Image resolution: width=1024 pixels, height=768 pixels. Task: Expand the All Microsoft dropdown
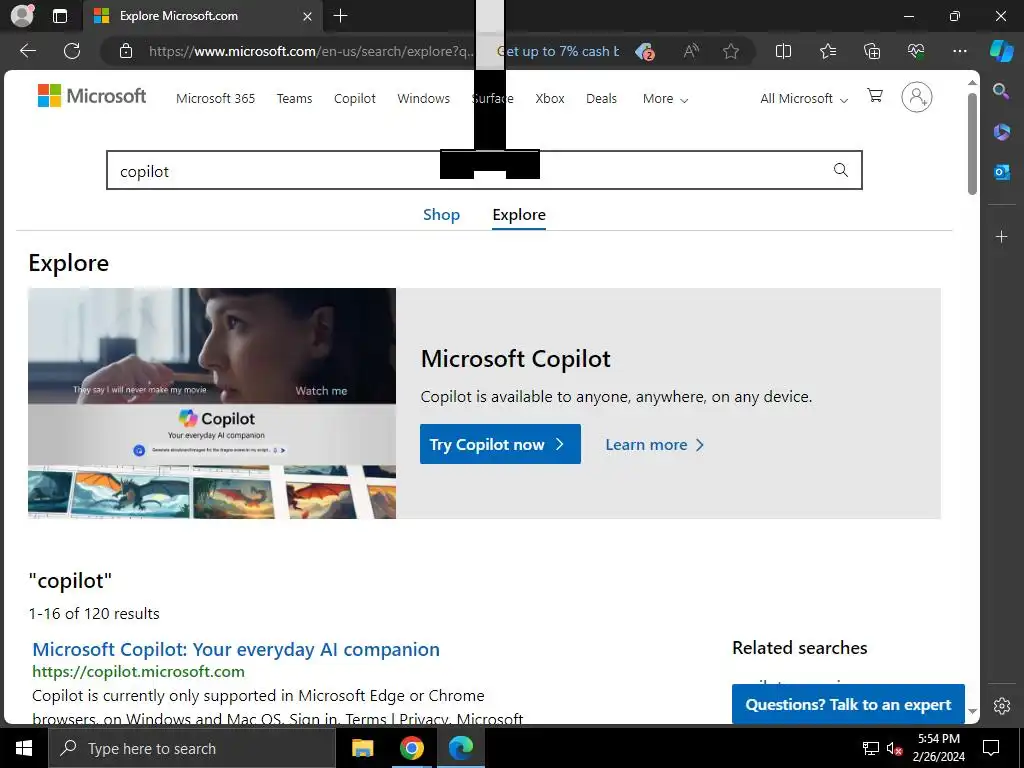[803, 99]
